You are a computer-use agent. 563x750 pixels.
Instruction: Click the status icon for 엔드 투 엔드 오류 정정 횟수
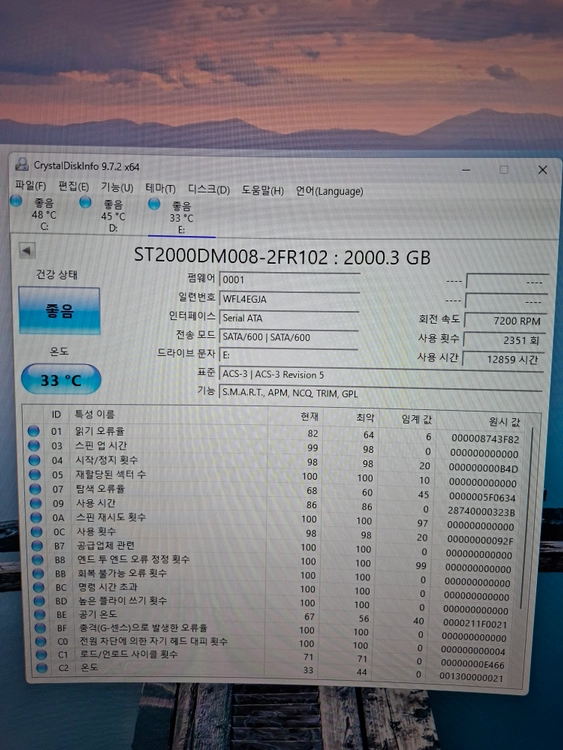click(x=38, y=559)
